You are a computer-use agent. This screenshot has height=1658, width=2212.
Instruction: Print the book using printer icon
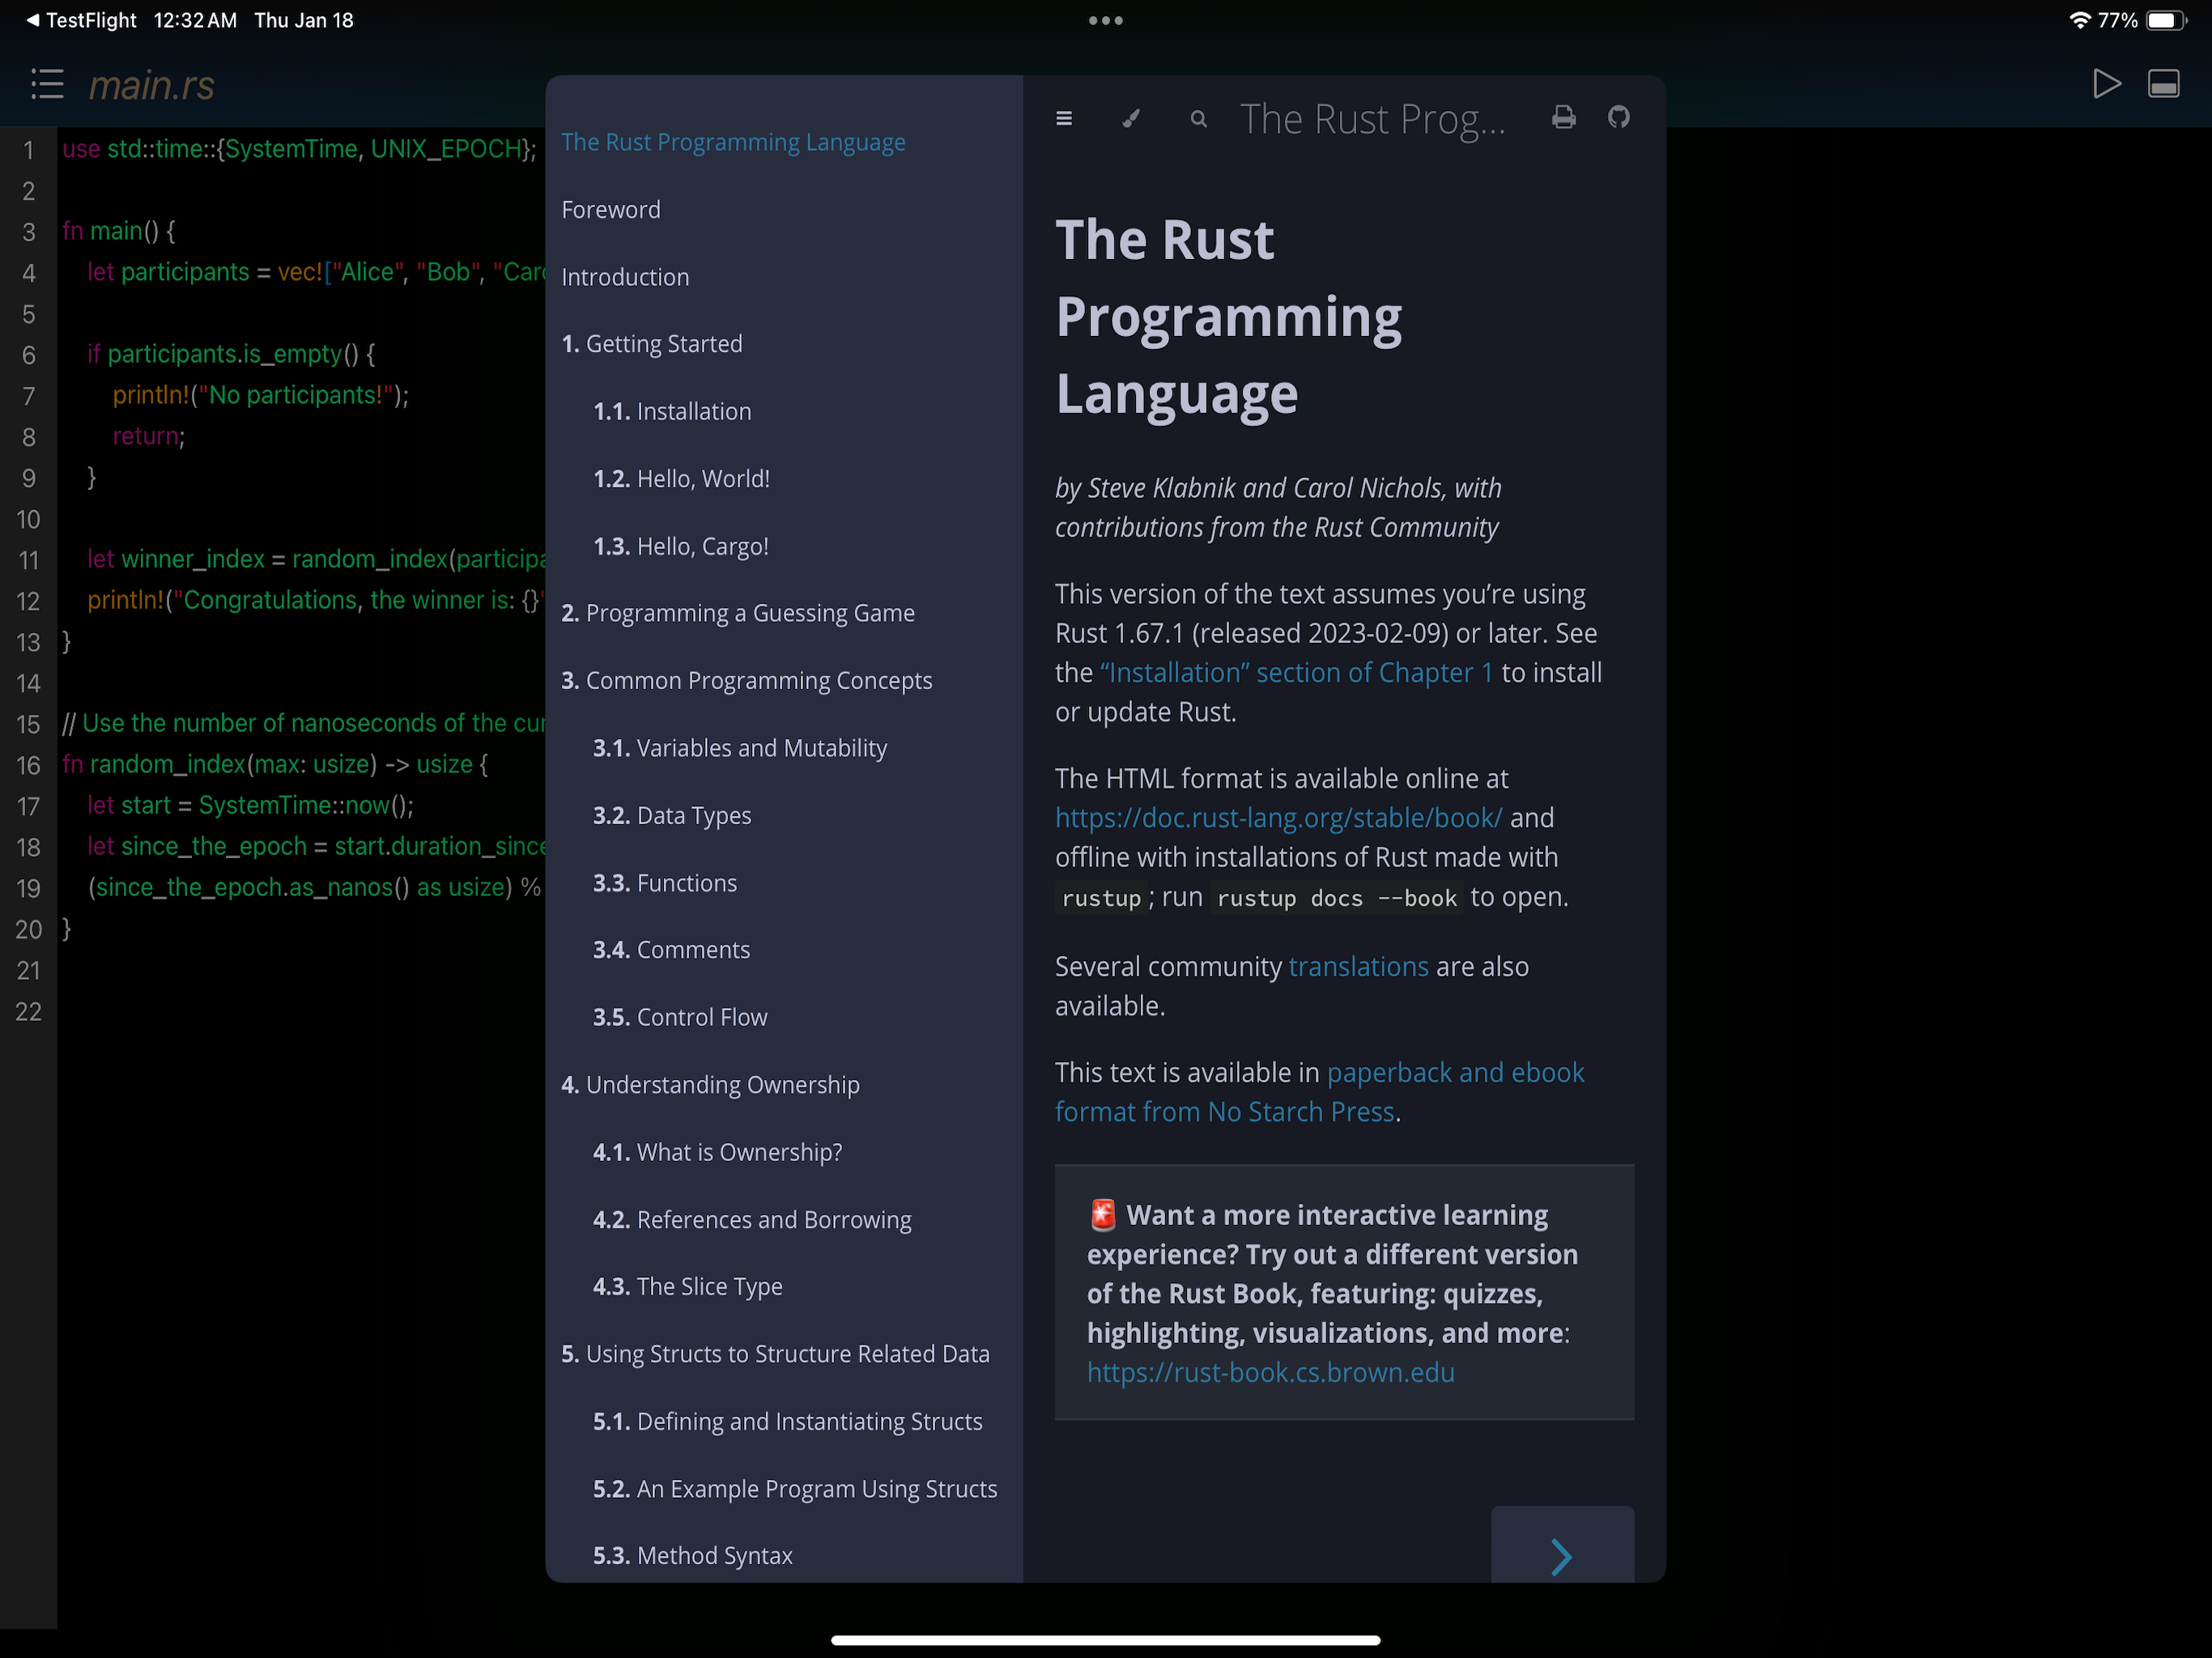pos(1563,118)
